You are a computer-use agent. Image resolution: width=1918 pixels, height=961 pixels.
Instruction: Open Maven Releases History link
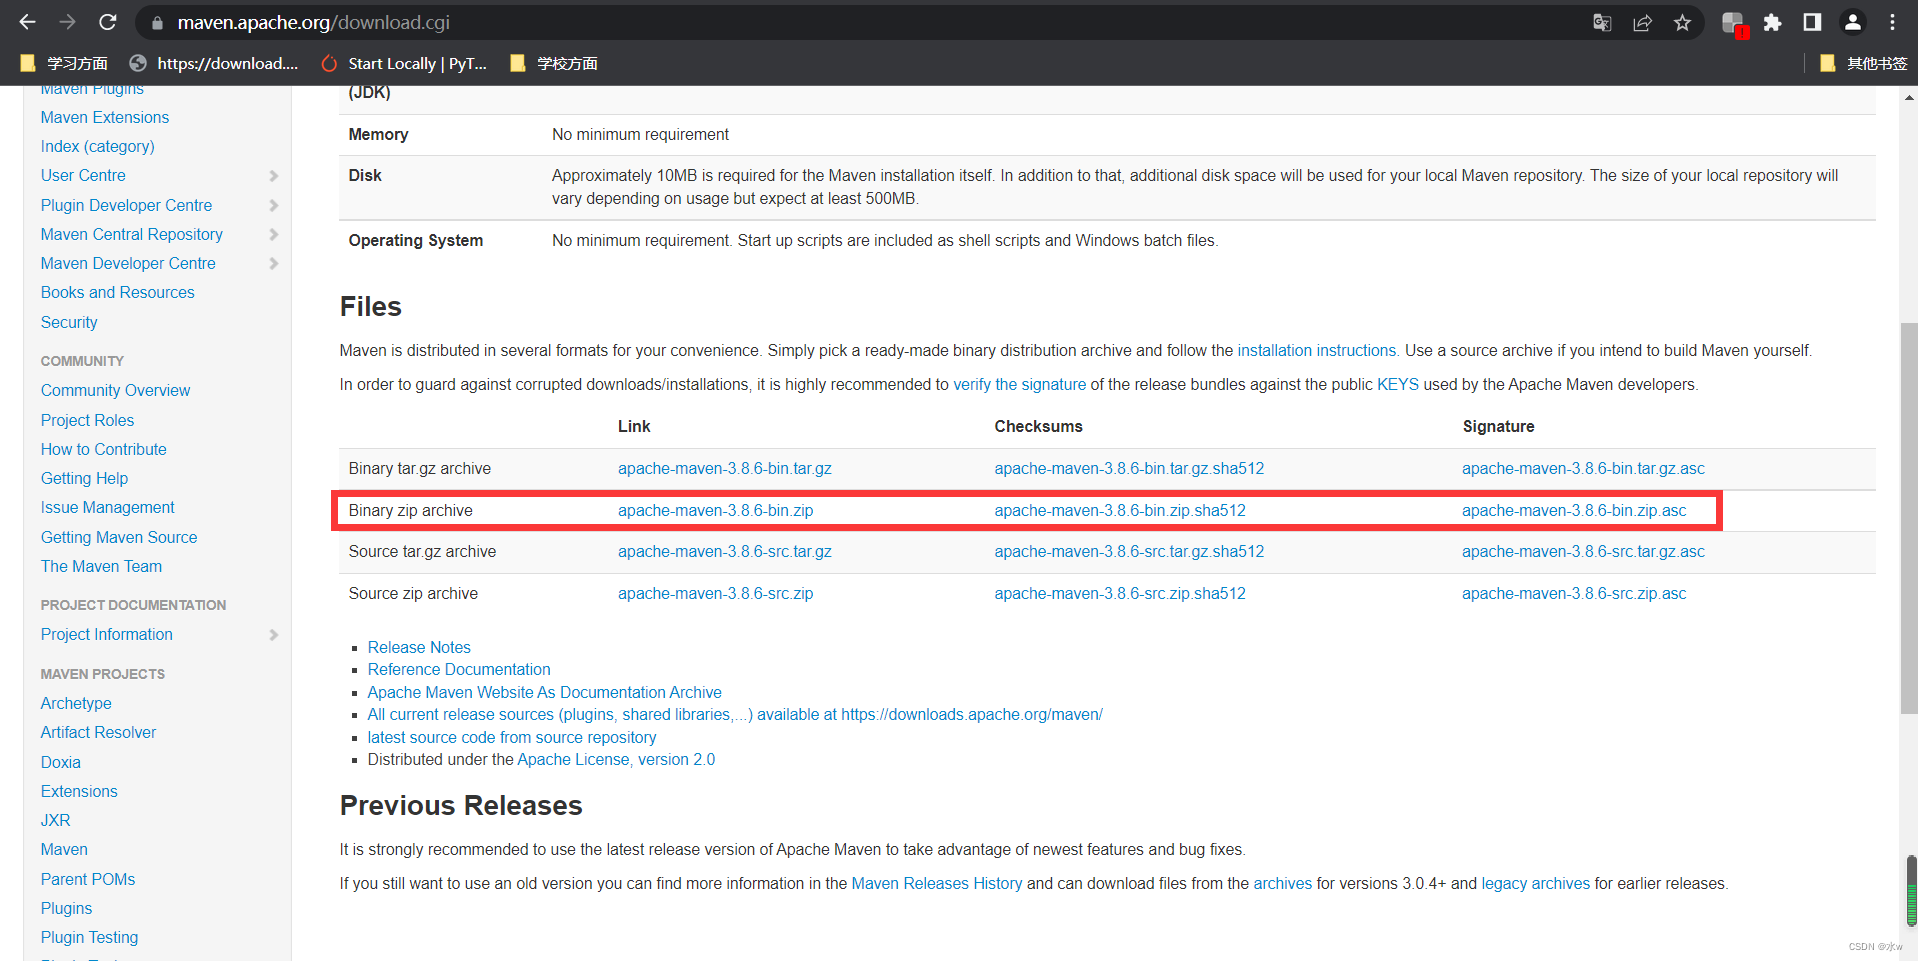[937, 883]
